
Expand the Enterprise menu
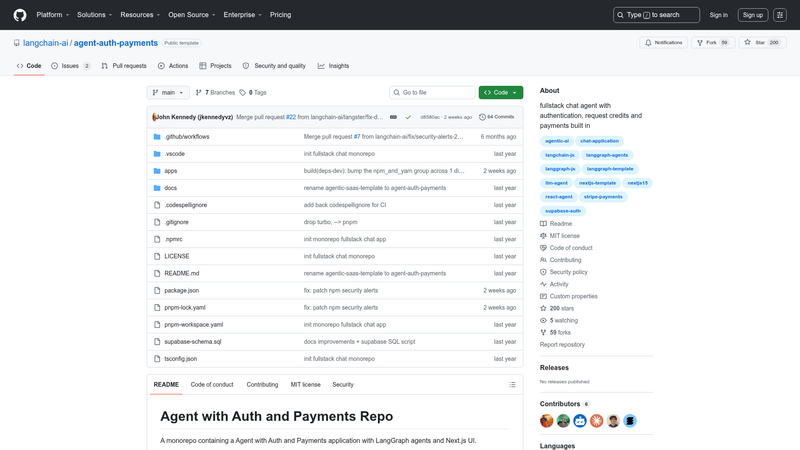pos(242,15)
